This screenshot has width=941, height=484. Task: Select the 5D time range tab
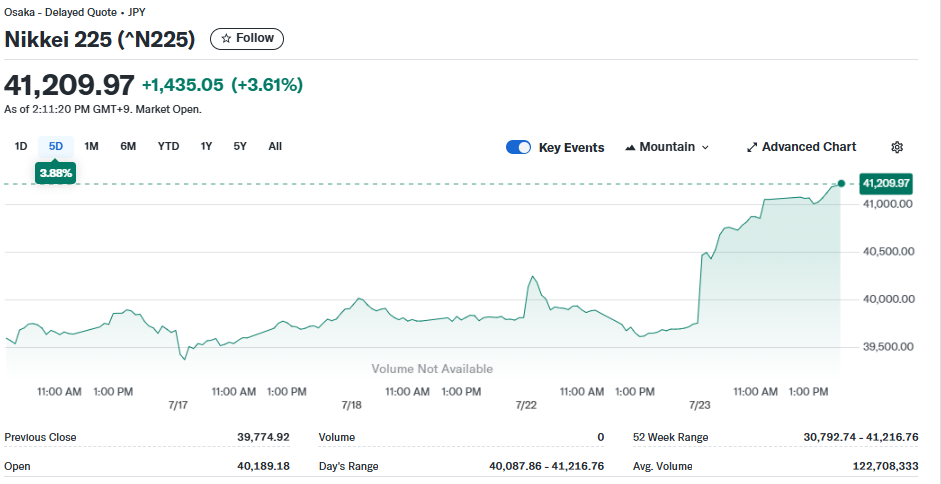coord(56,146)
